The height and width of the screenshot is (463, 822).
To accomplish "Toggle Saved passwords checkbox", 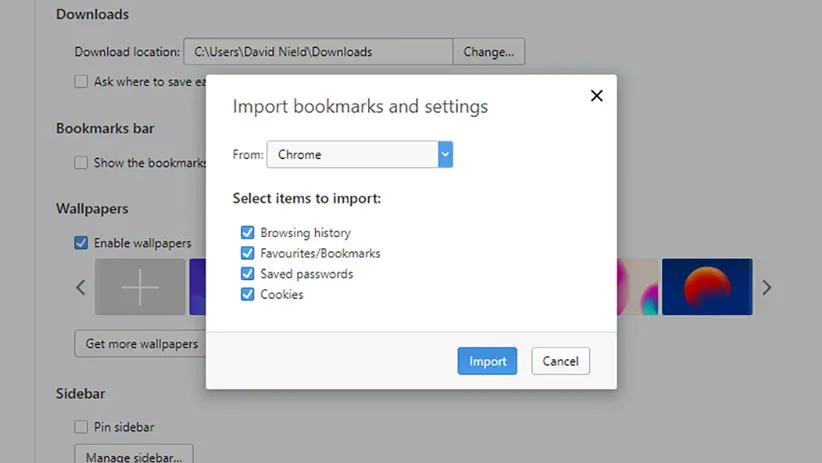I will (x=248, y=274).
